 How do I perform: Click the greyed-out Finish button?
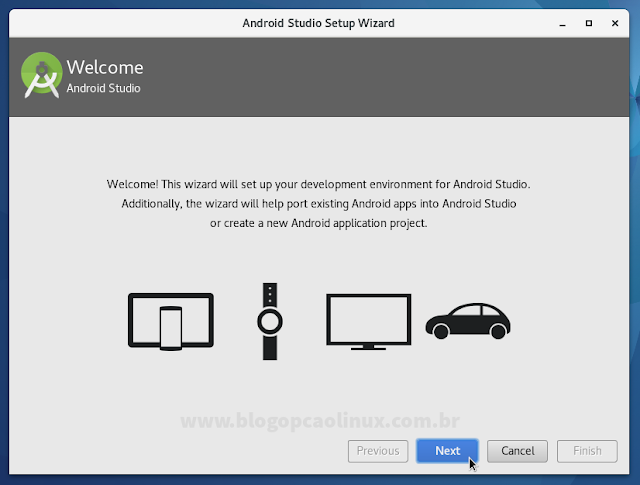tap(587, 451)
